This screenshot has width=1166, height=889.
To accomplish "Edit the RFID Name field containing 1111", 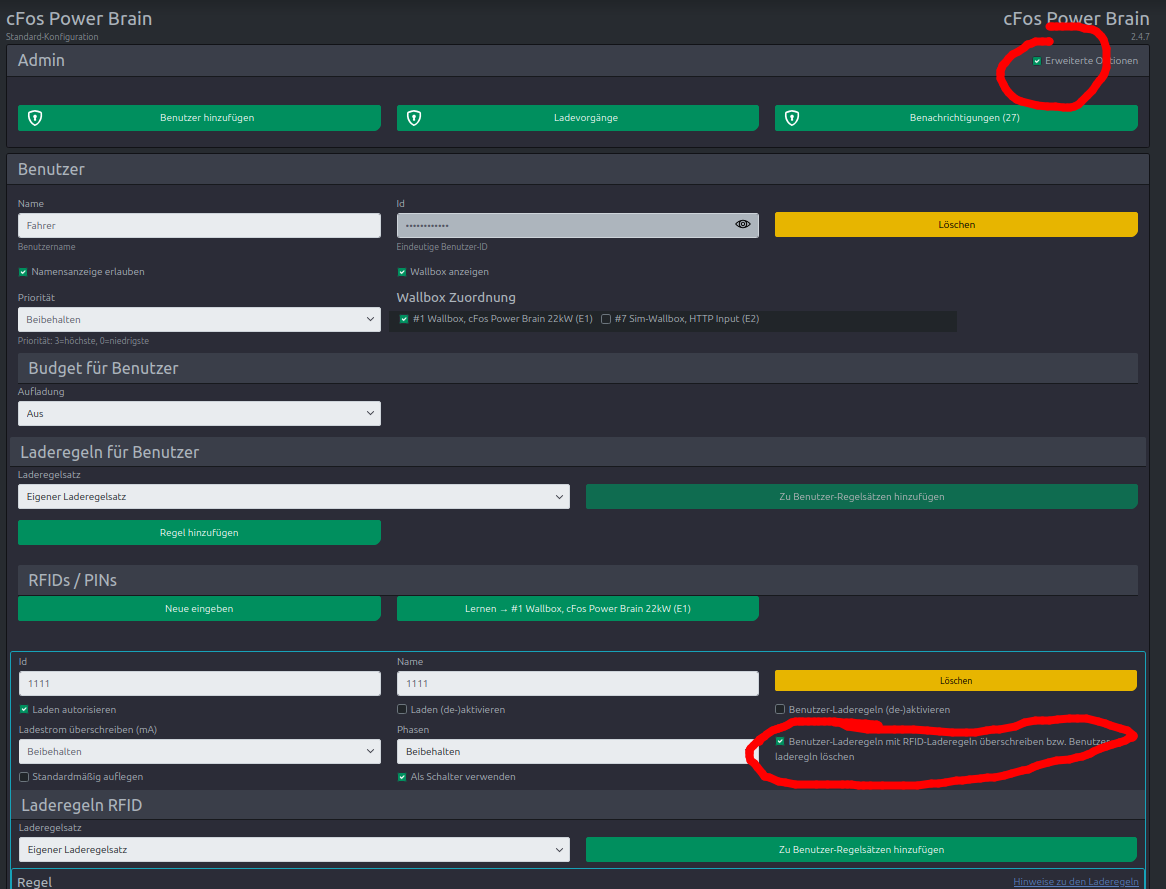I will [578, 684].
